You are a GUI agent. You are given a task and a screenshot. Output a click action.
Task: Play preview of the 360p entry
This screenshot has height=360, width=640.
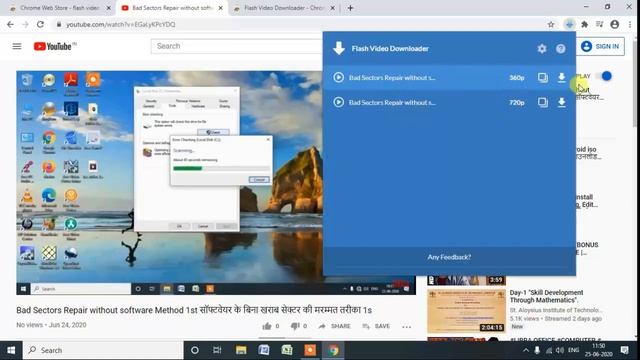pyautogui.click(x=338, y=77)
